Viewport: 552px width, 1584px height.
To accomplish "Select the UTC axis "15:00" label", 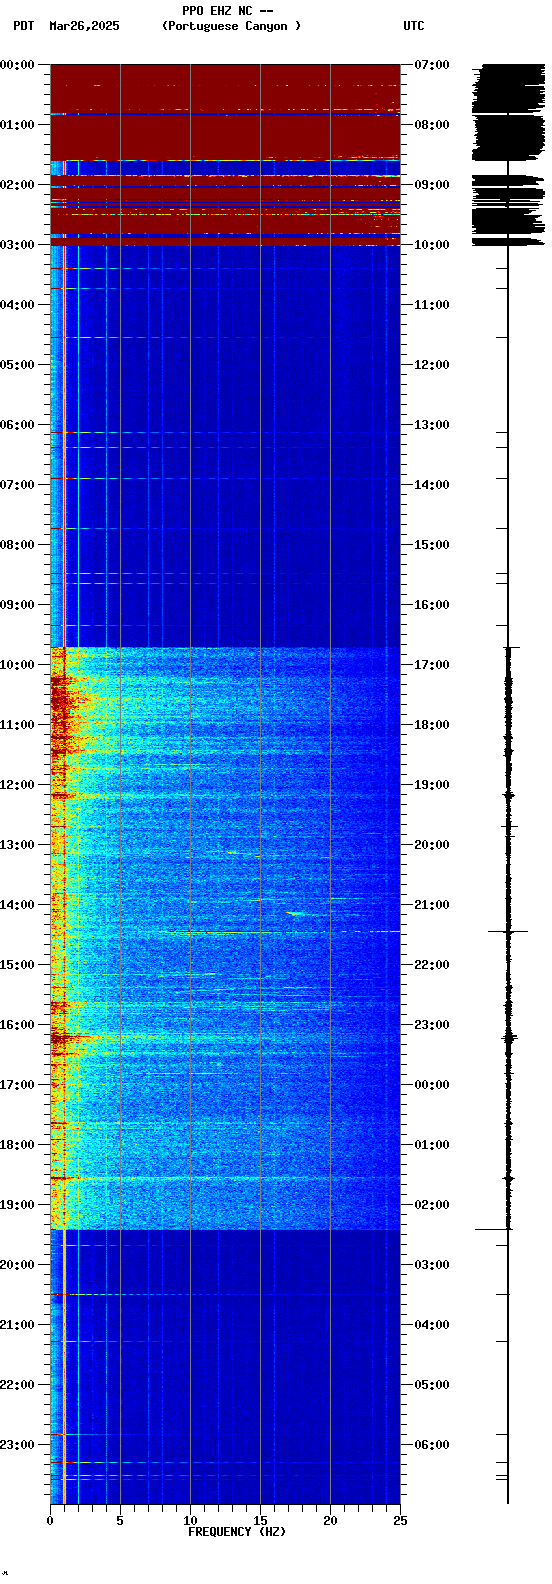I will point(432,545).
